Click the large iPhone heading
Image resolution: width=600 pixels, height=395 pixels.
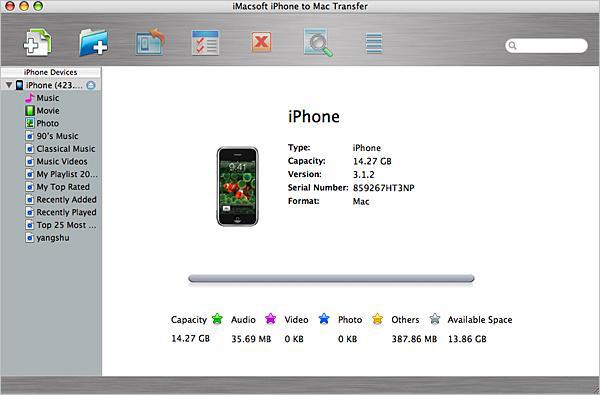[x=314, y=116]
